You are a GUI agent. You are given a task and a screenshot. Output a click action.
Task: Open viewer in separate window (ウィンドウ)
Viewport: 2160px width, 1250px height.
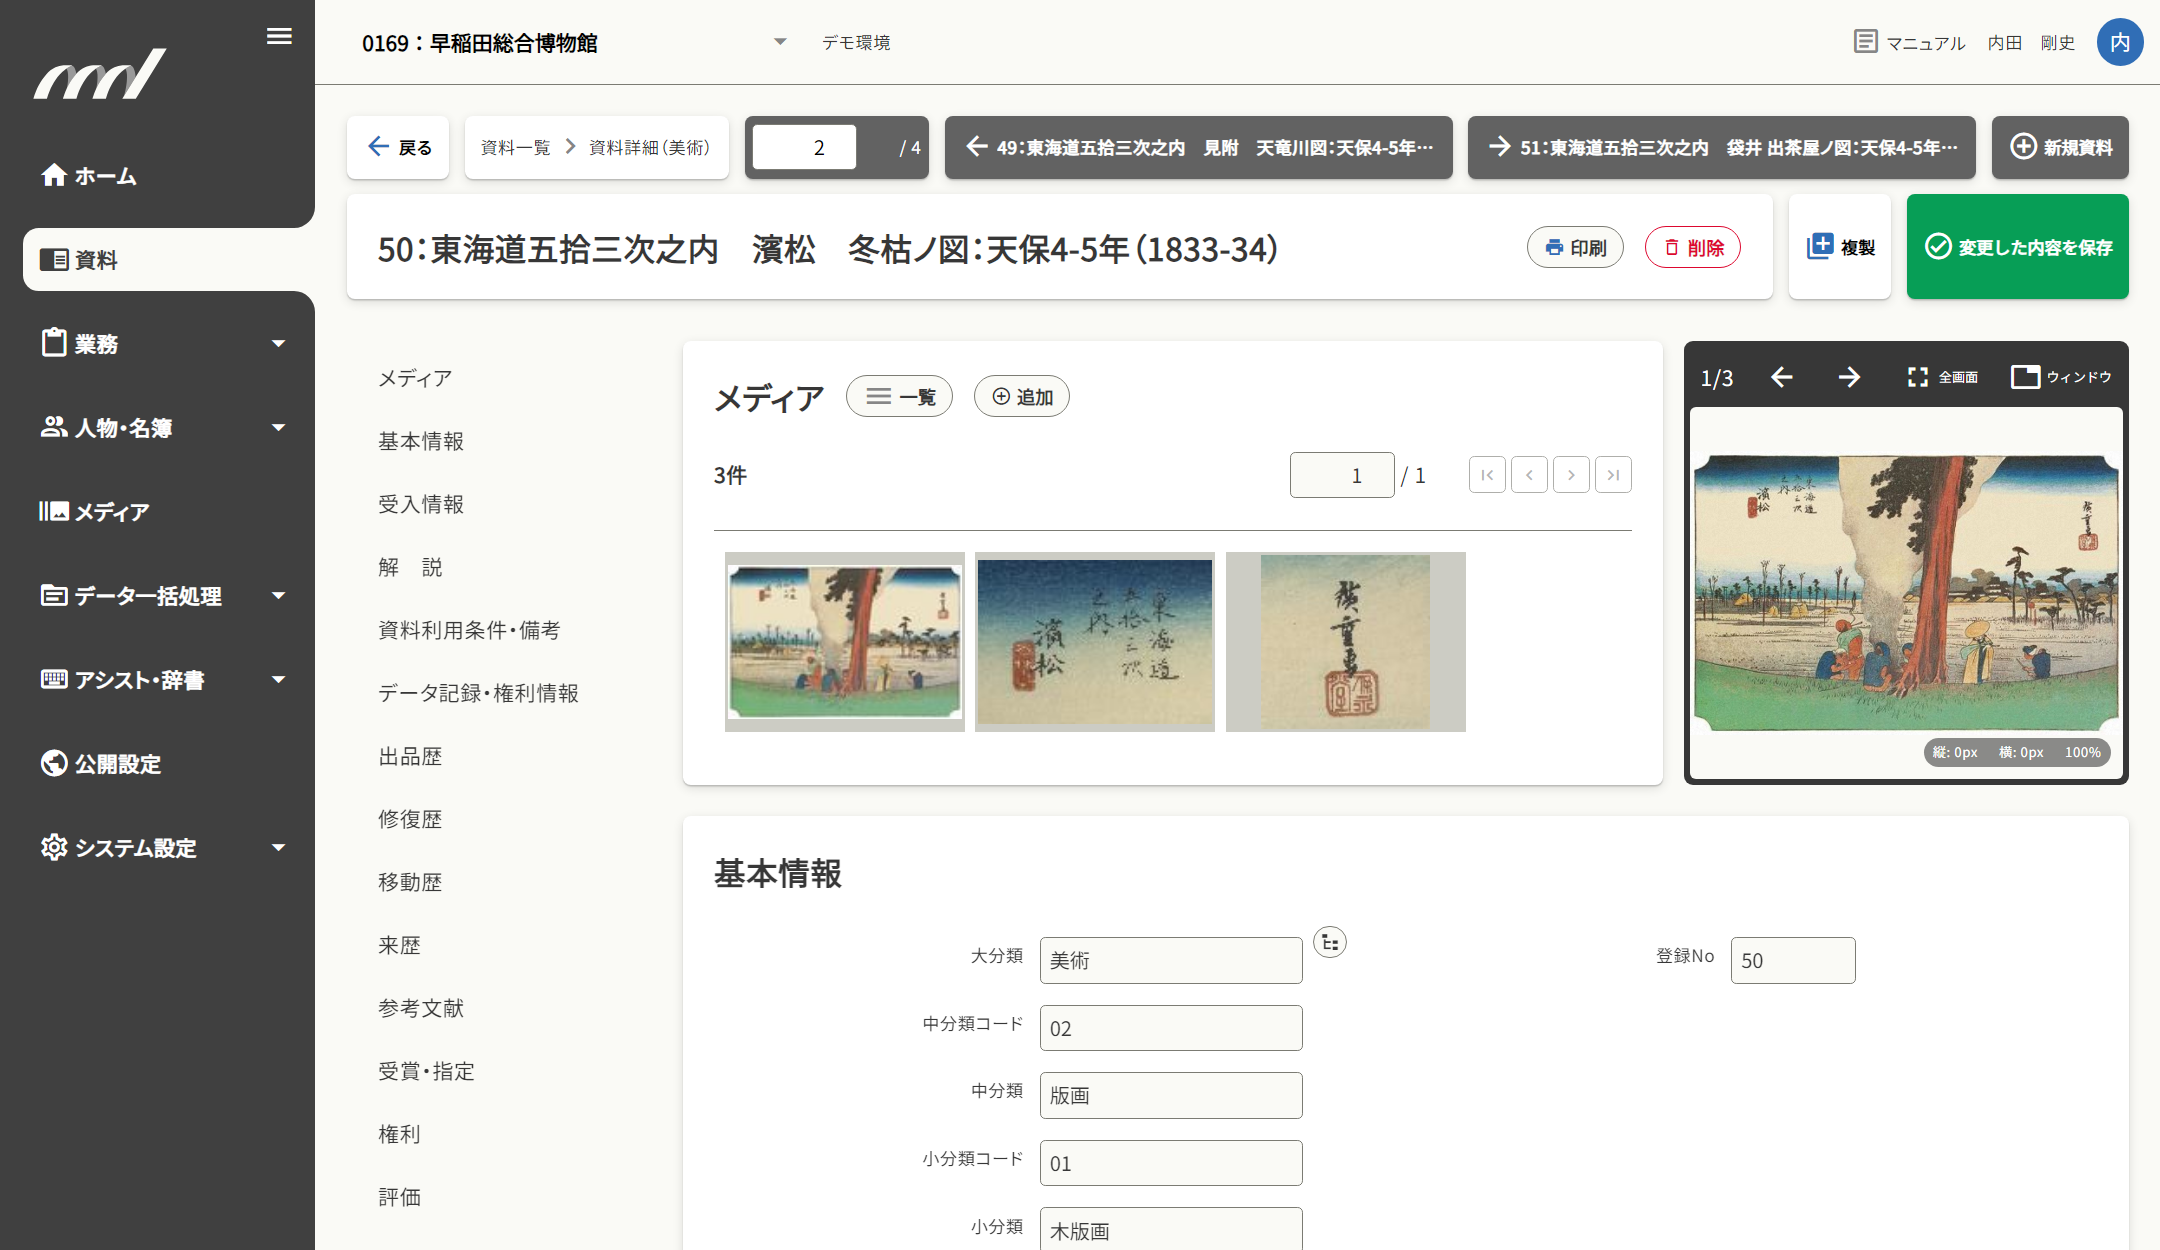tap(2061, 377)
